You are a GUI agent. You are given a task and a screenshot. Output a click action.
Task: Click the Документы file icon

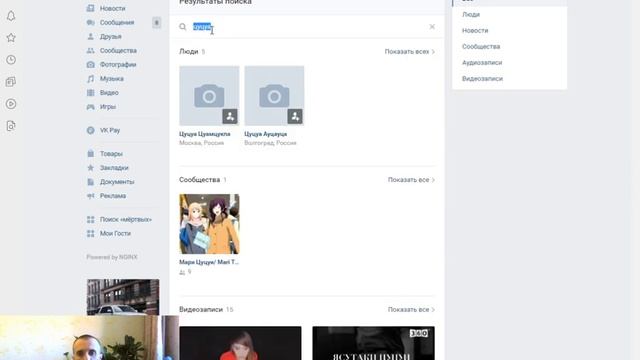point(91,182)
